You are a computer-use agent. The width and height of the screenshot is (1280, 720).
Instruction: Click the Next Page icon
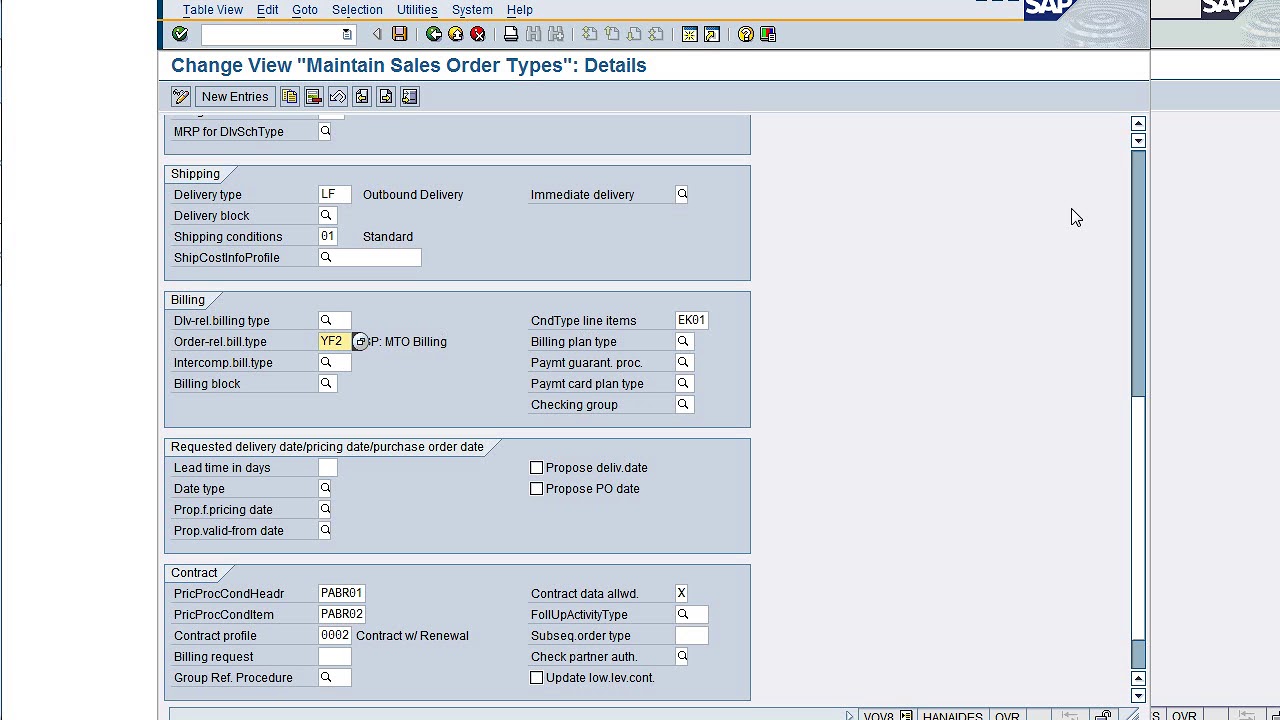coord(634,34)
